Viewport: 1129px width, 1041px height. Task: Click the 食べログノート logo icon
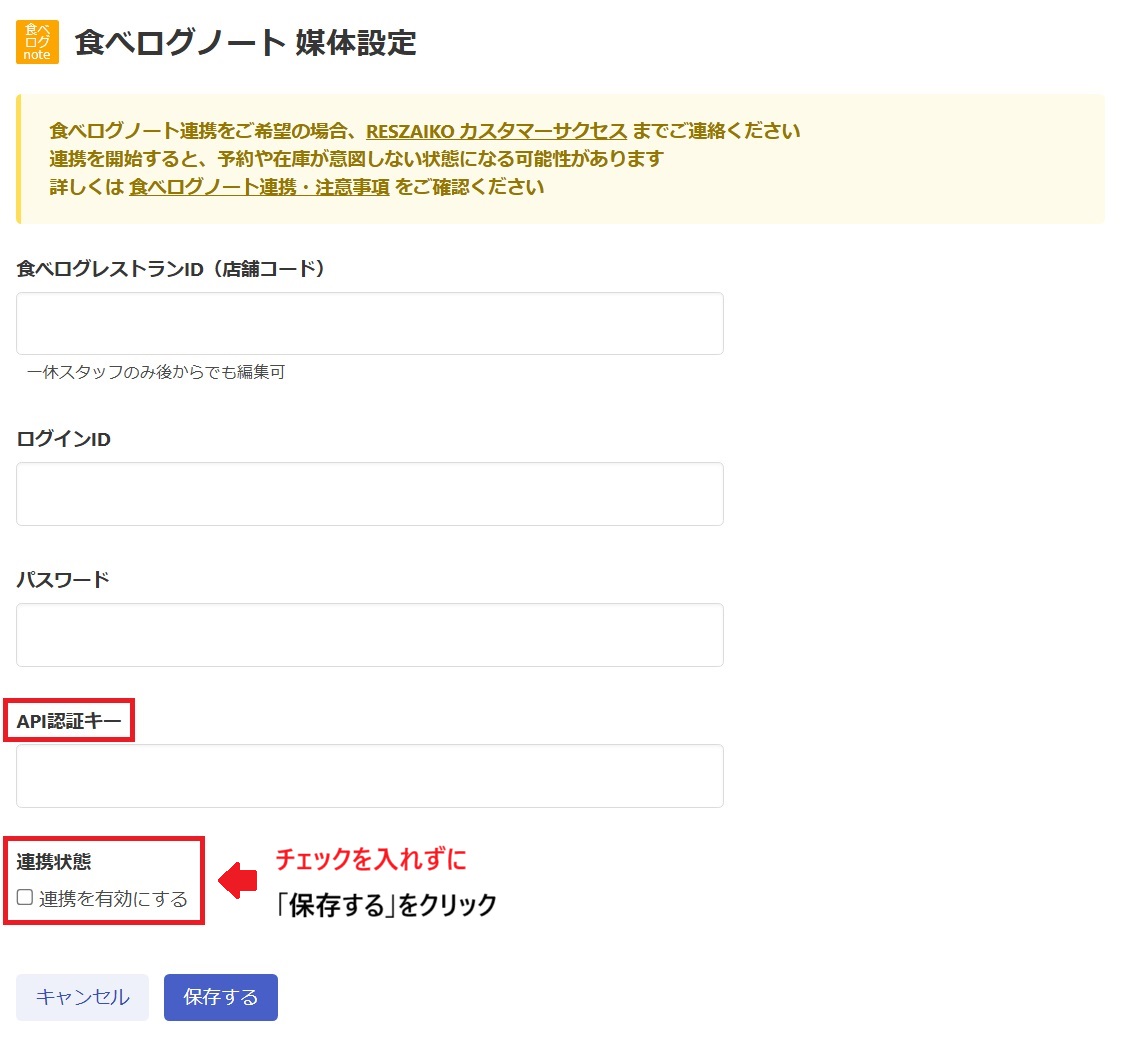point(37,42)
